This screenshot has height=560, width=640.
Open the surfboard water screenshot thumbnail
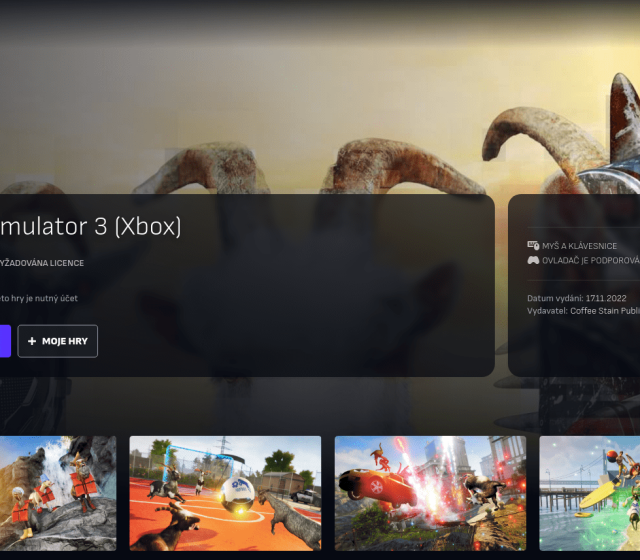point(590,493)
